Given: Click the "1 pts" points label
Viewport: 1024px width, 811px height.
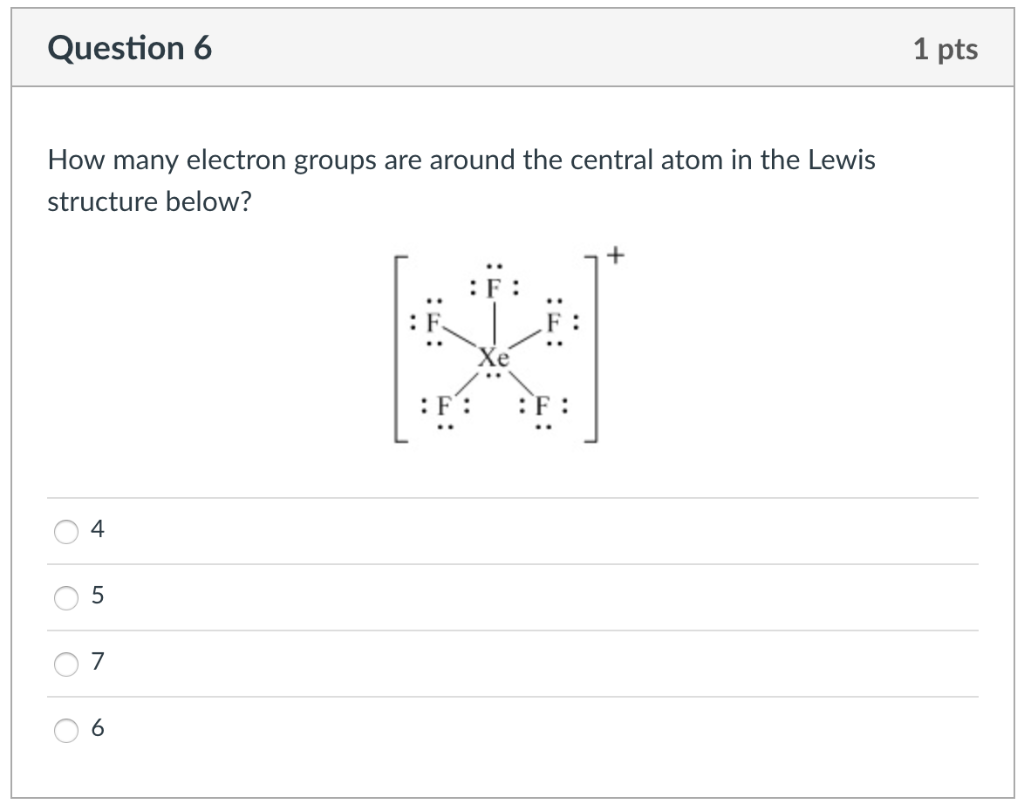Looking at the screenshot, I should pos(945,49).
